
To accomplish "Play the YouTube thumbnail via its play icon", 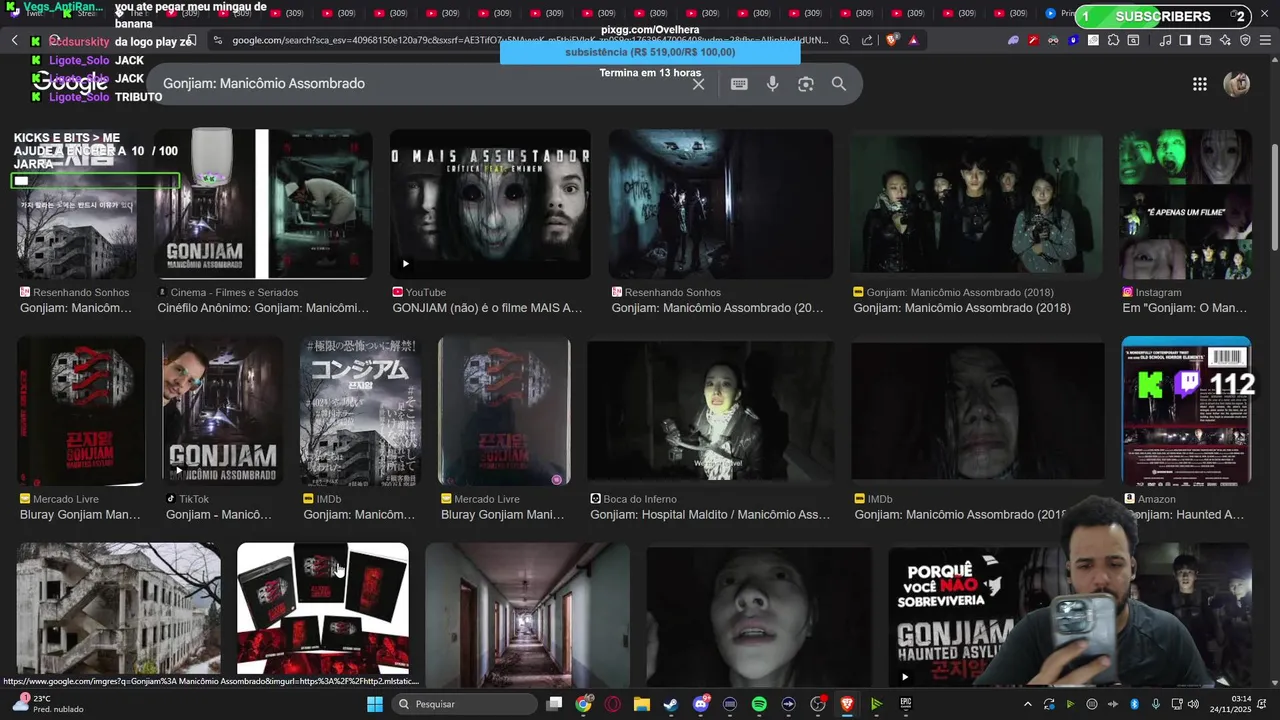I will tap(405, 264).
